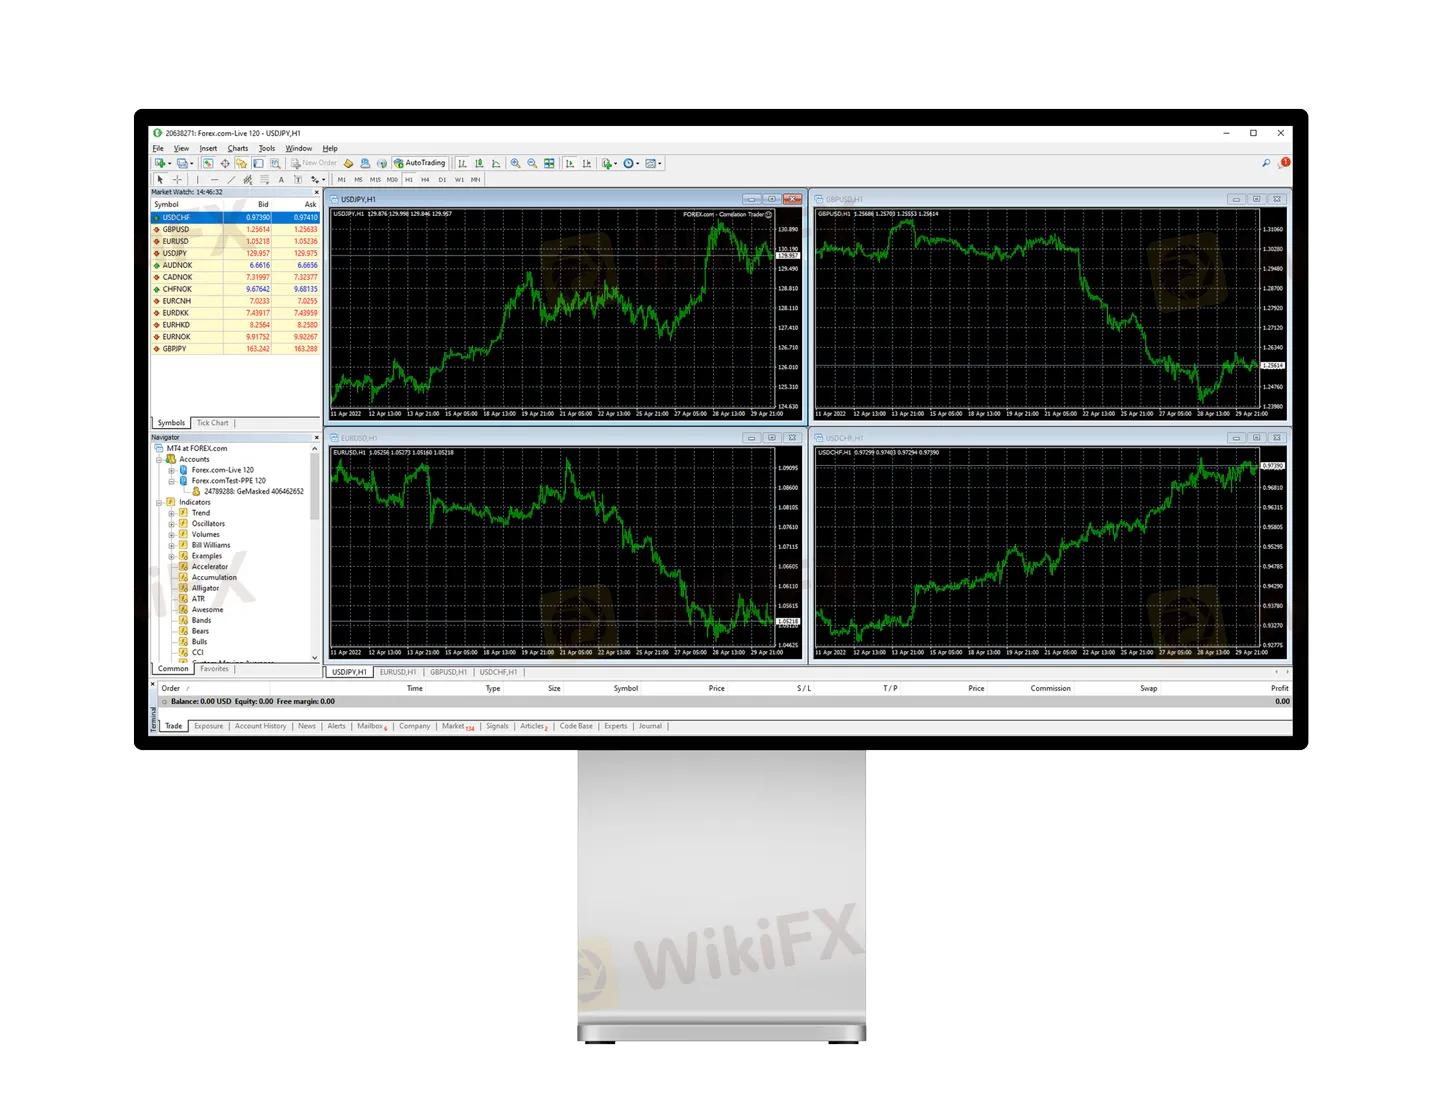Viewport: 1440px width, 1105px height.
Task: Toggle the Market Watch panel
Action: pos(207,162)
